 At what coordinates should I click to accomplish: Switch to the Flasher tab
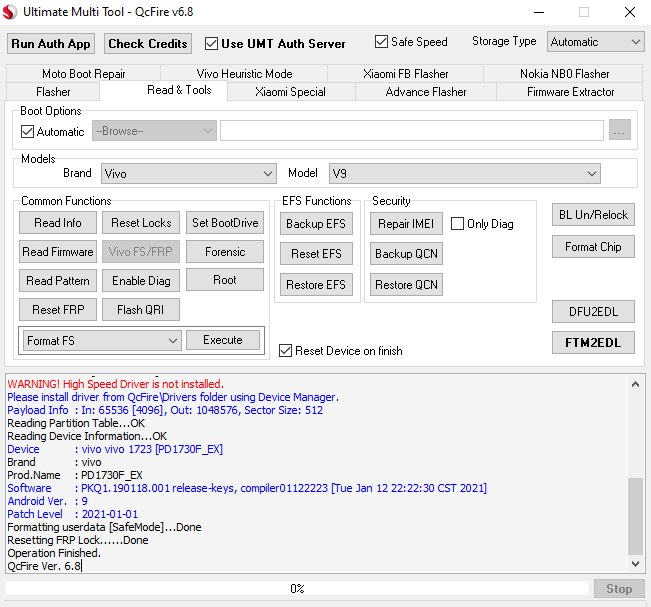(x=53, y=92)
